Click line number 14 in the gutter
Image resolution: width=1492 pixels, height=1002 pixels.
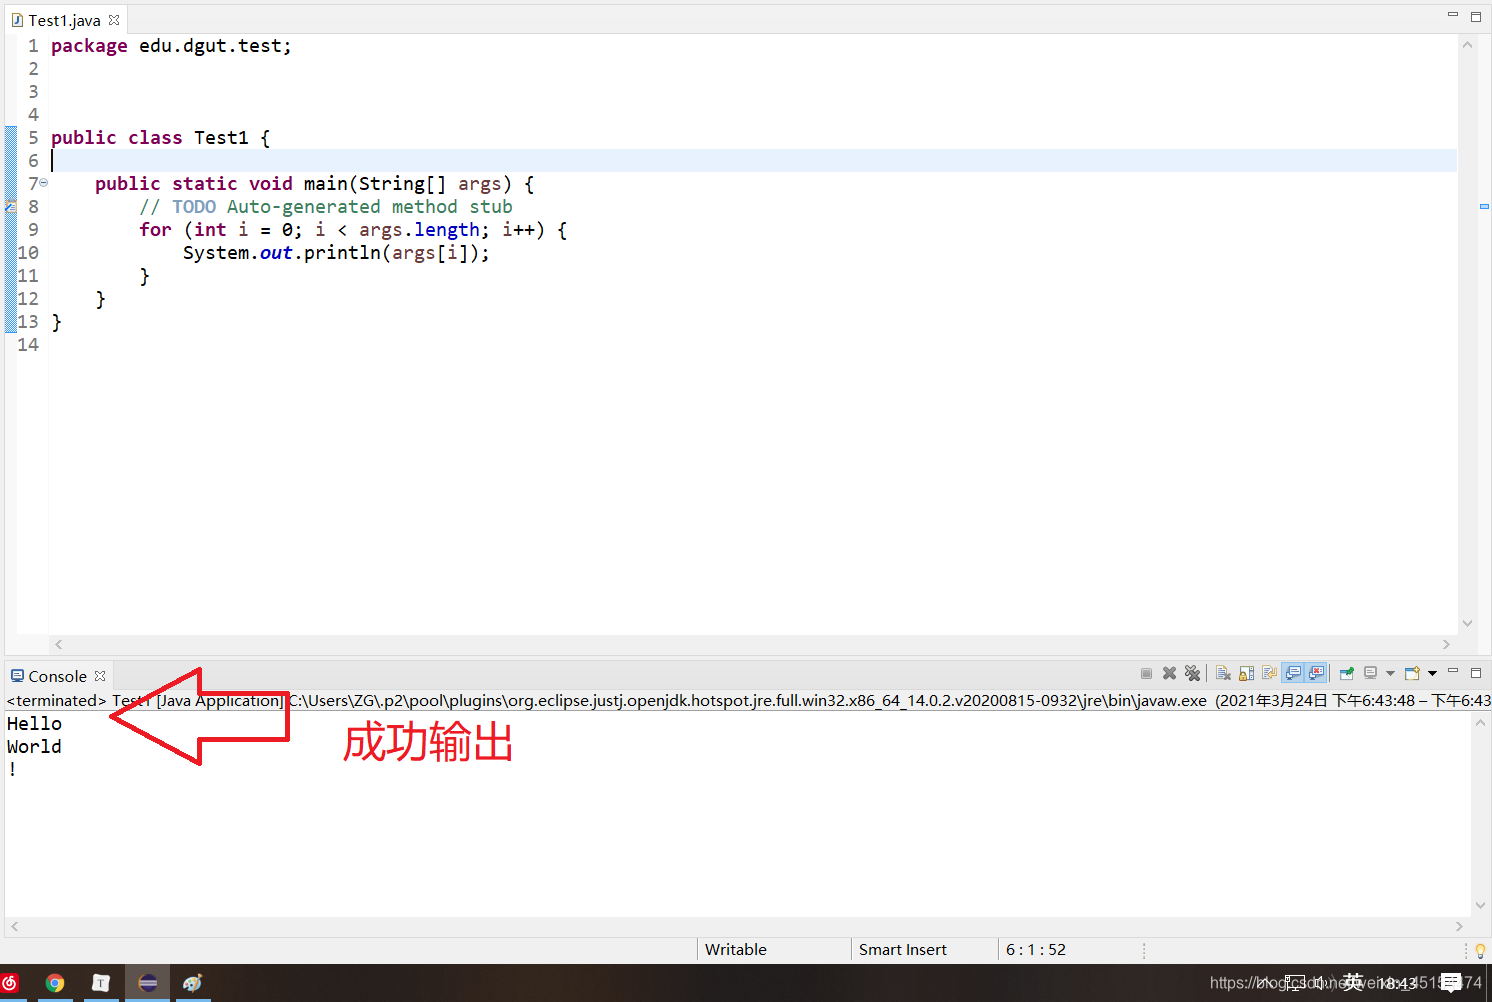pyautogui.click(x=28, y=345)
